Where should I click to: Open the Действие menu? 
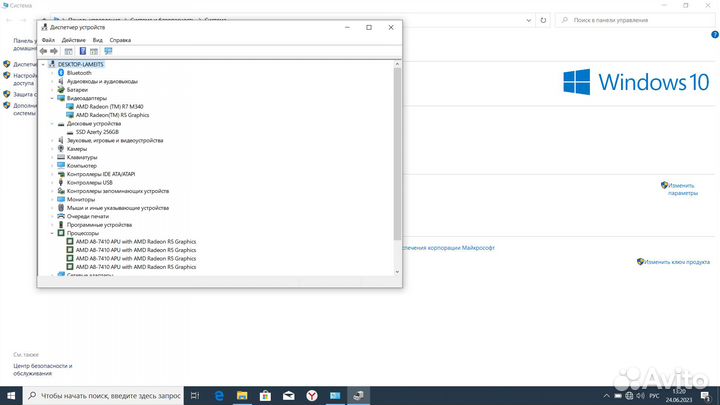[x=73, y=40]
